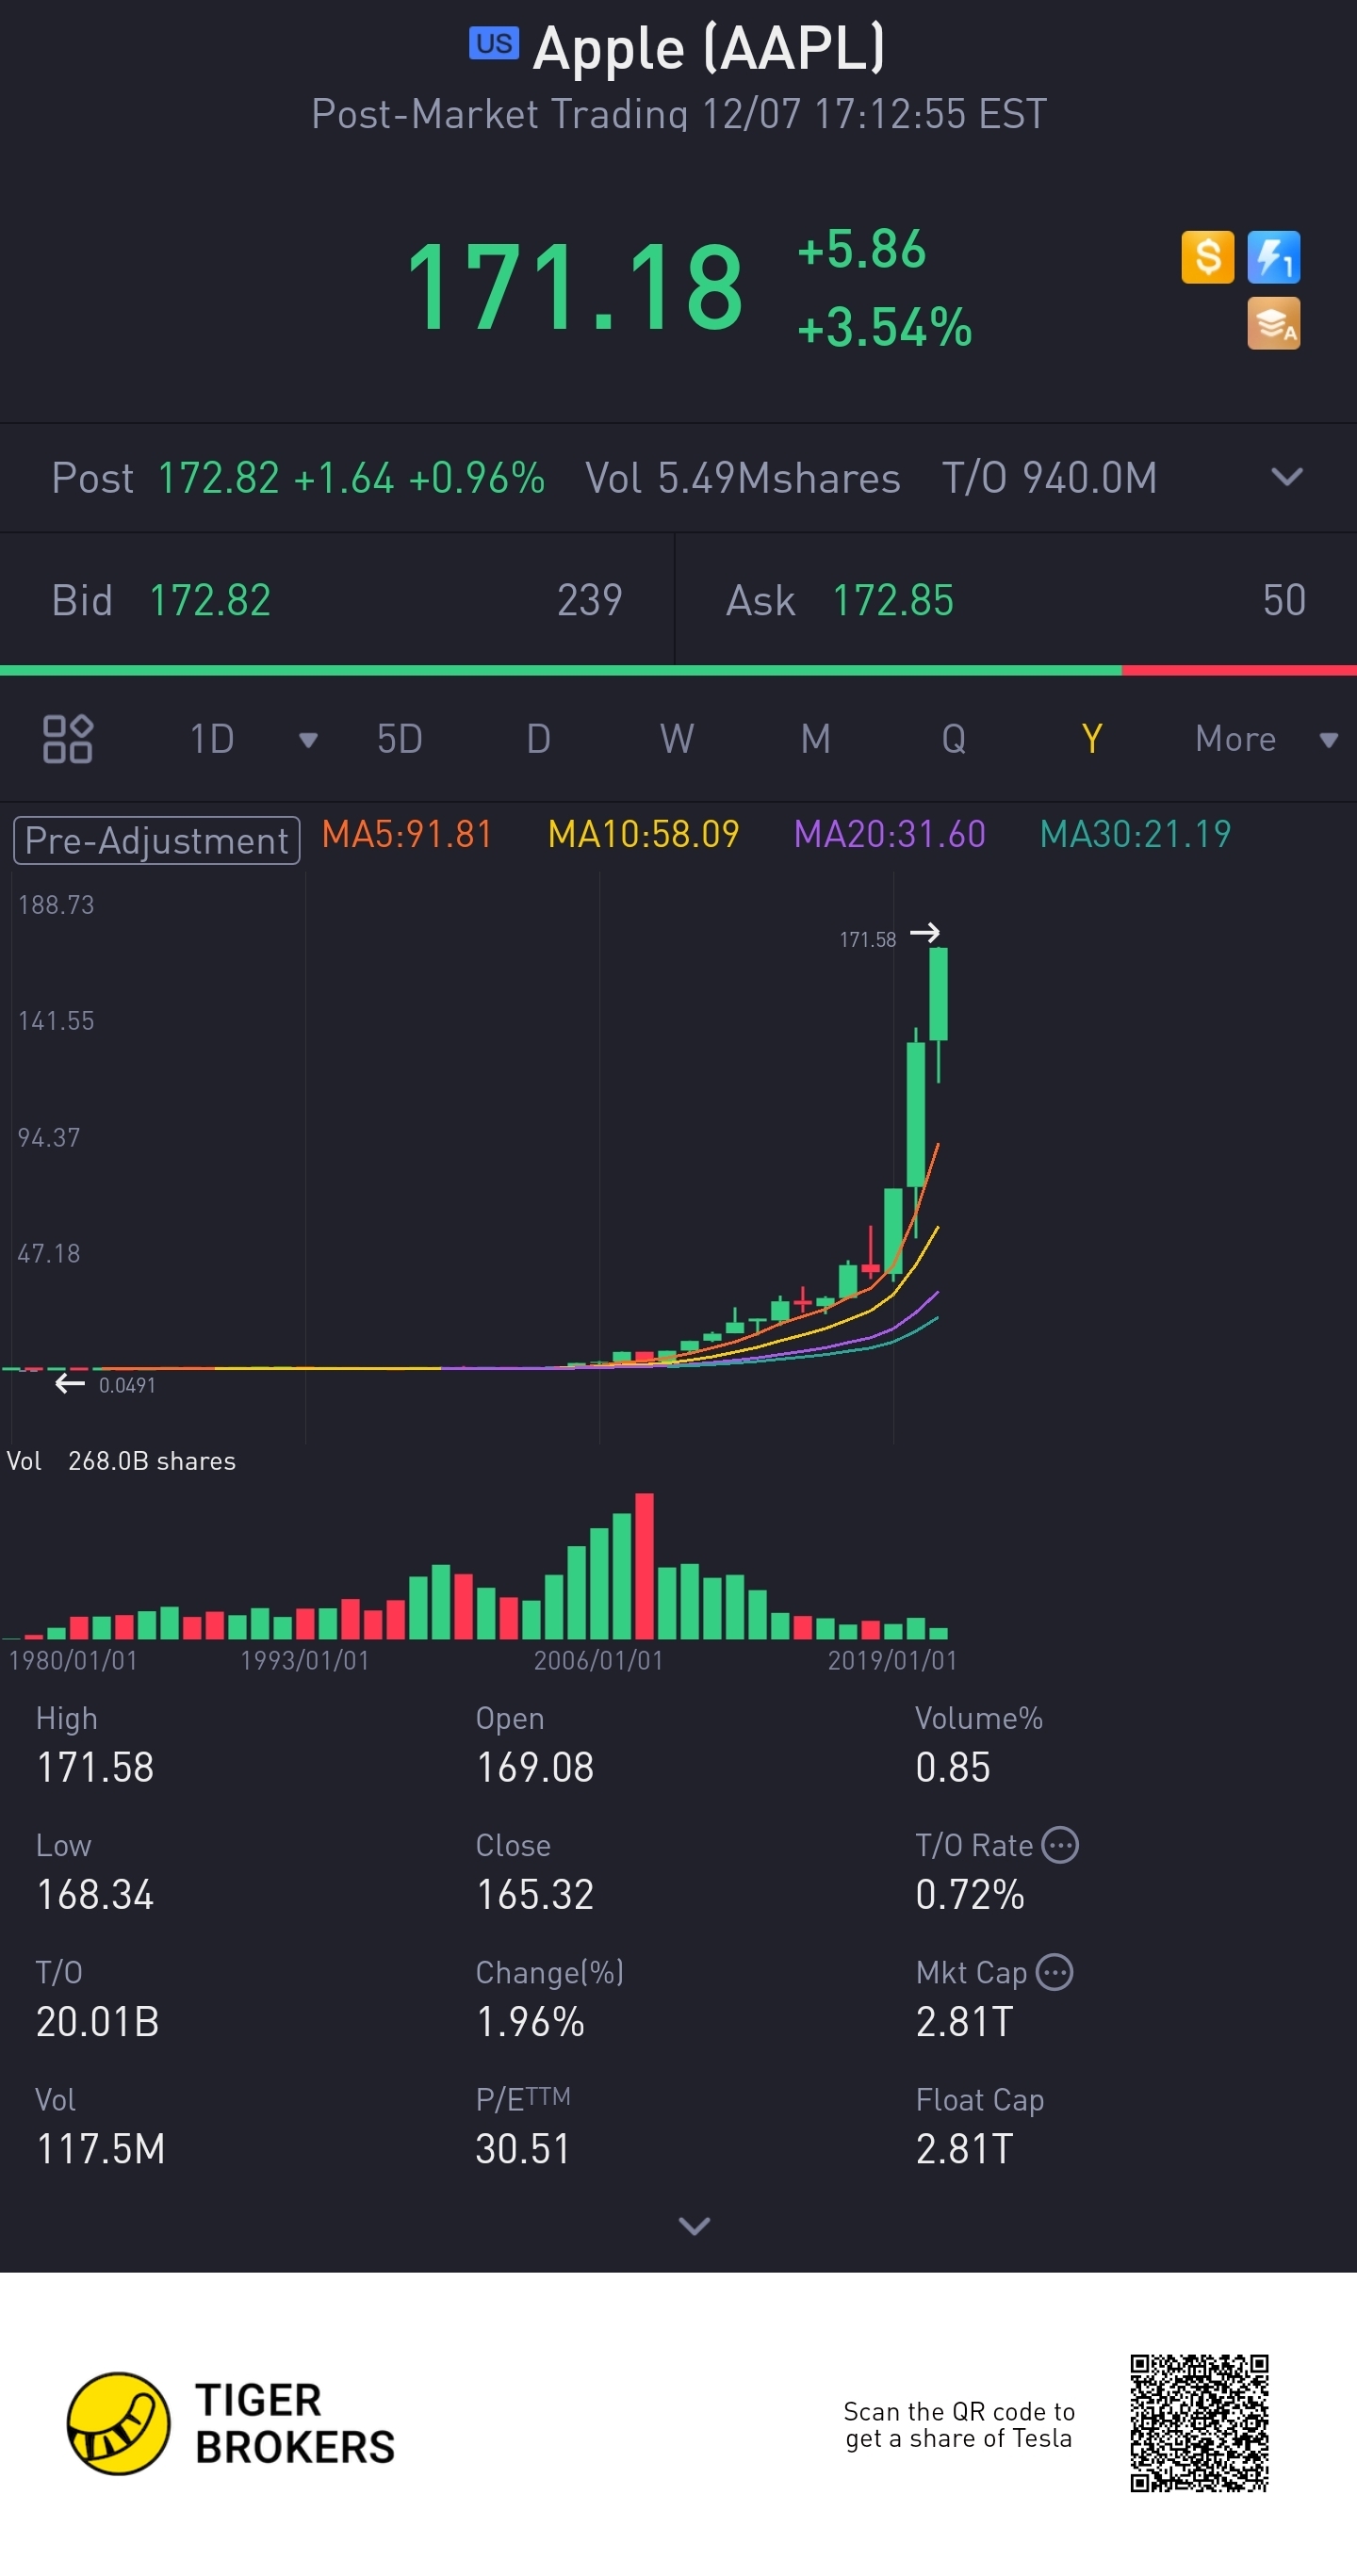
Task: Tap the Bid price 172.82
Action: point(210,600)
